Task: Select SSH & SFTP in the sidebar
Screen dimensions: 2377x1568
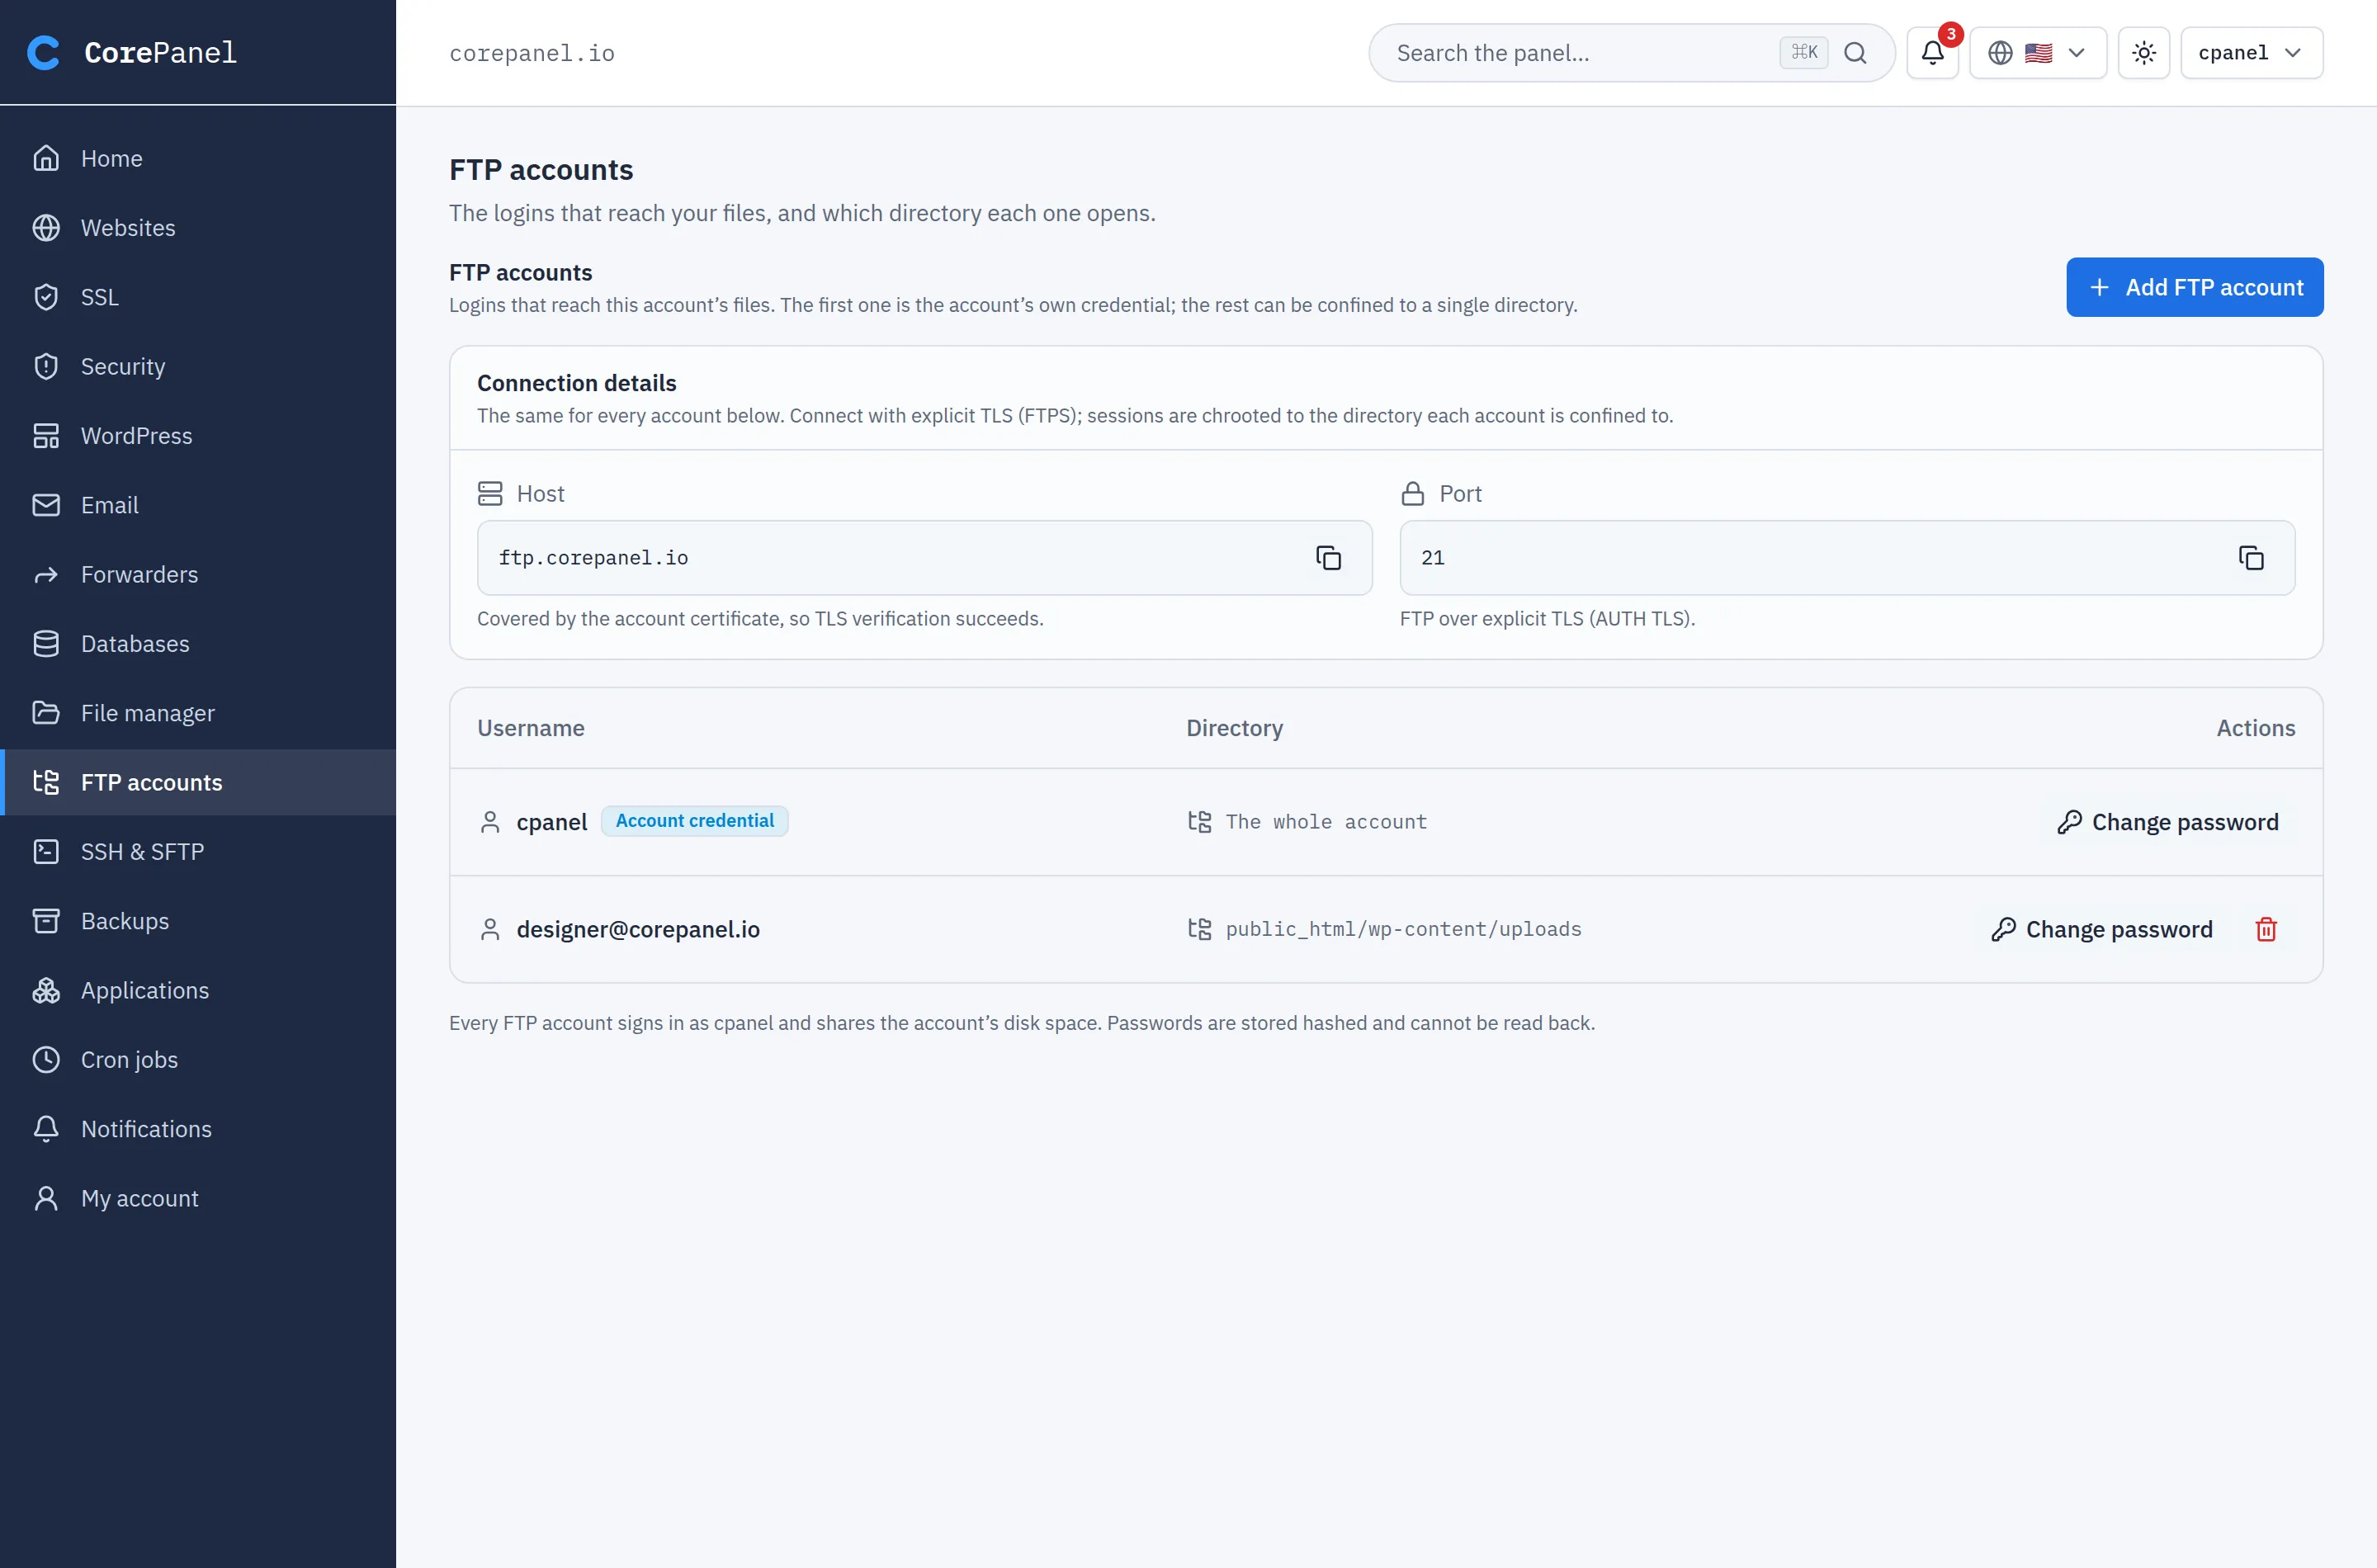Action: 198,852
